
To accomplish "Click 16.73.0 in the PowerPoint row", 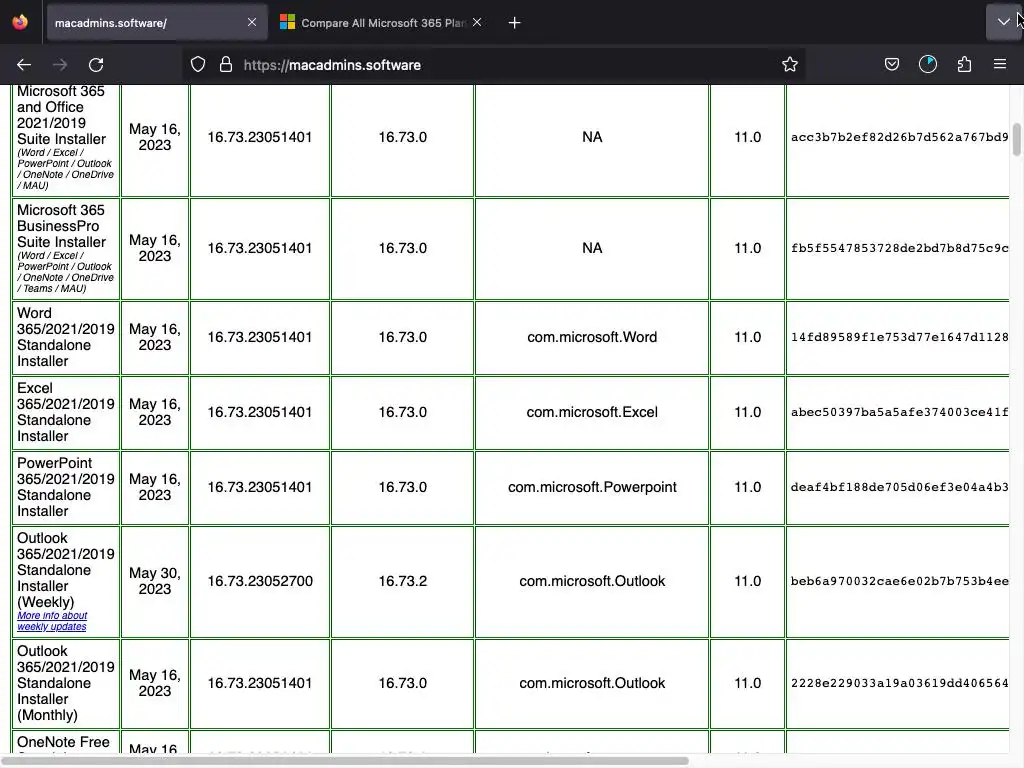I will click(x=402, y=487).
